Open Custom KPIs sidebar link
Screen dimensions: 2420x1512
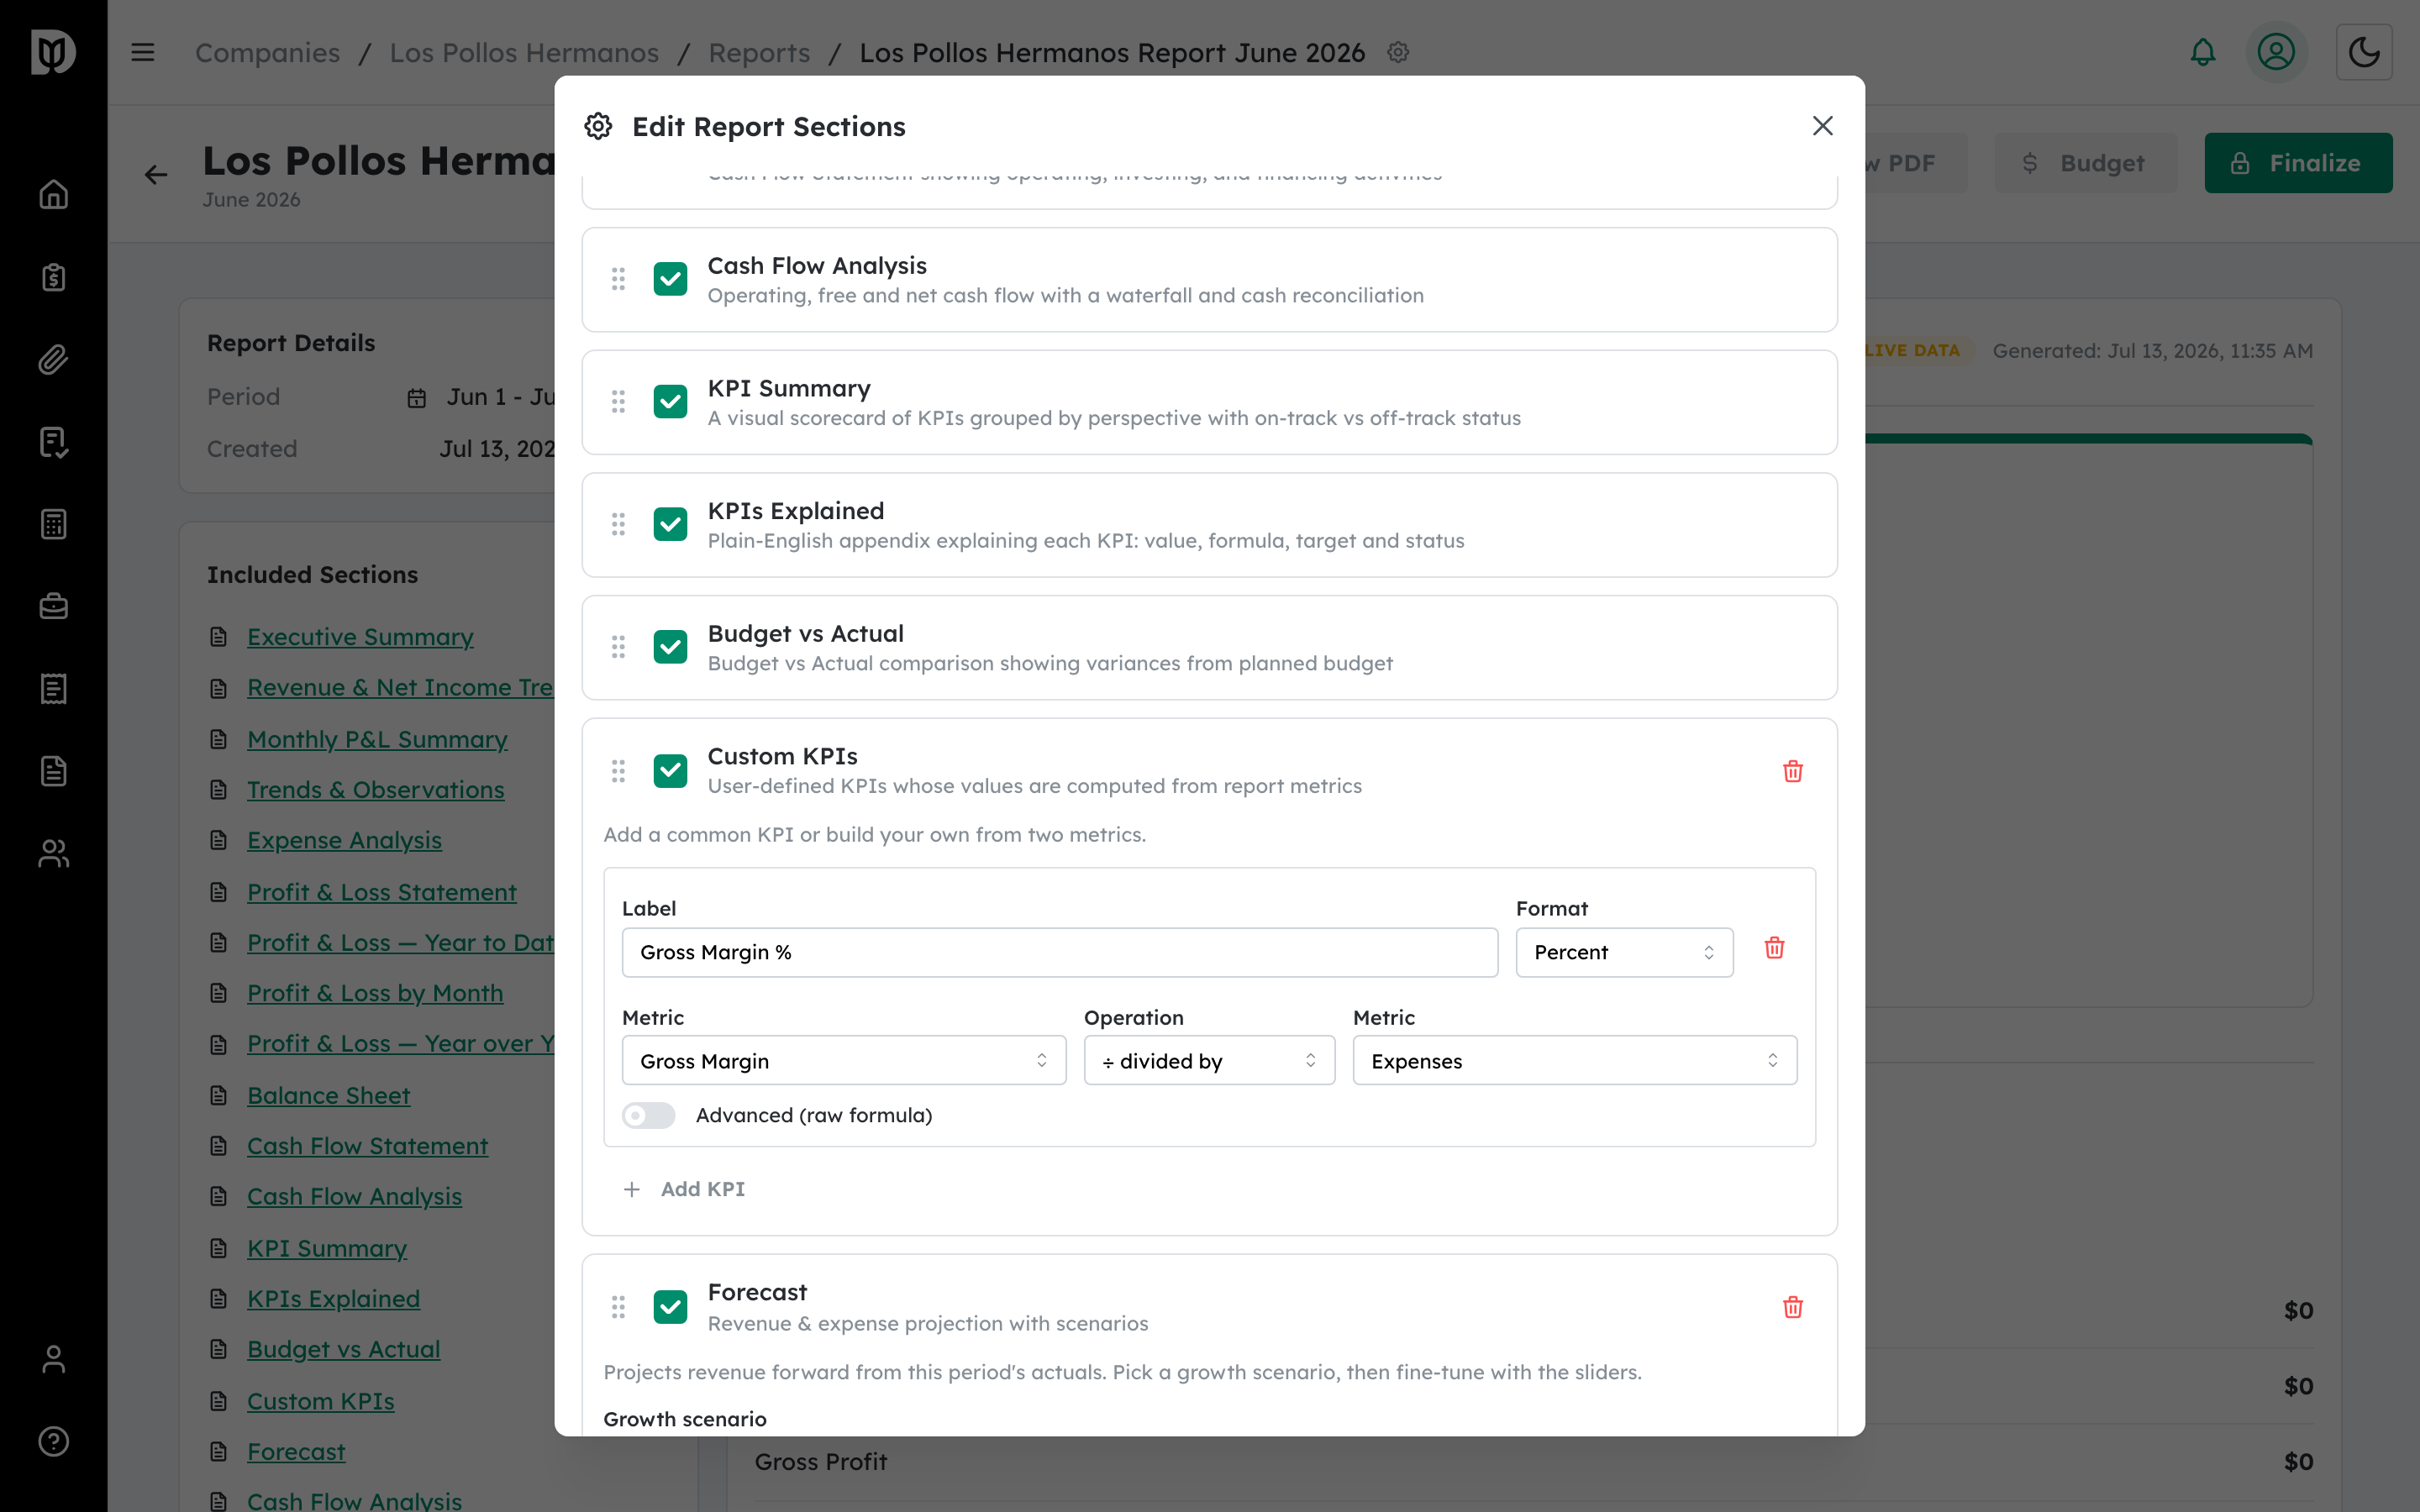pos(320,1401)
